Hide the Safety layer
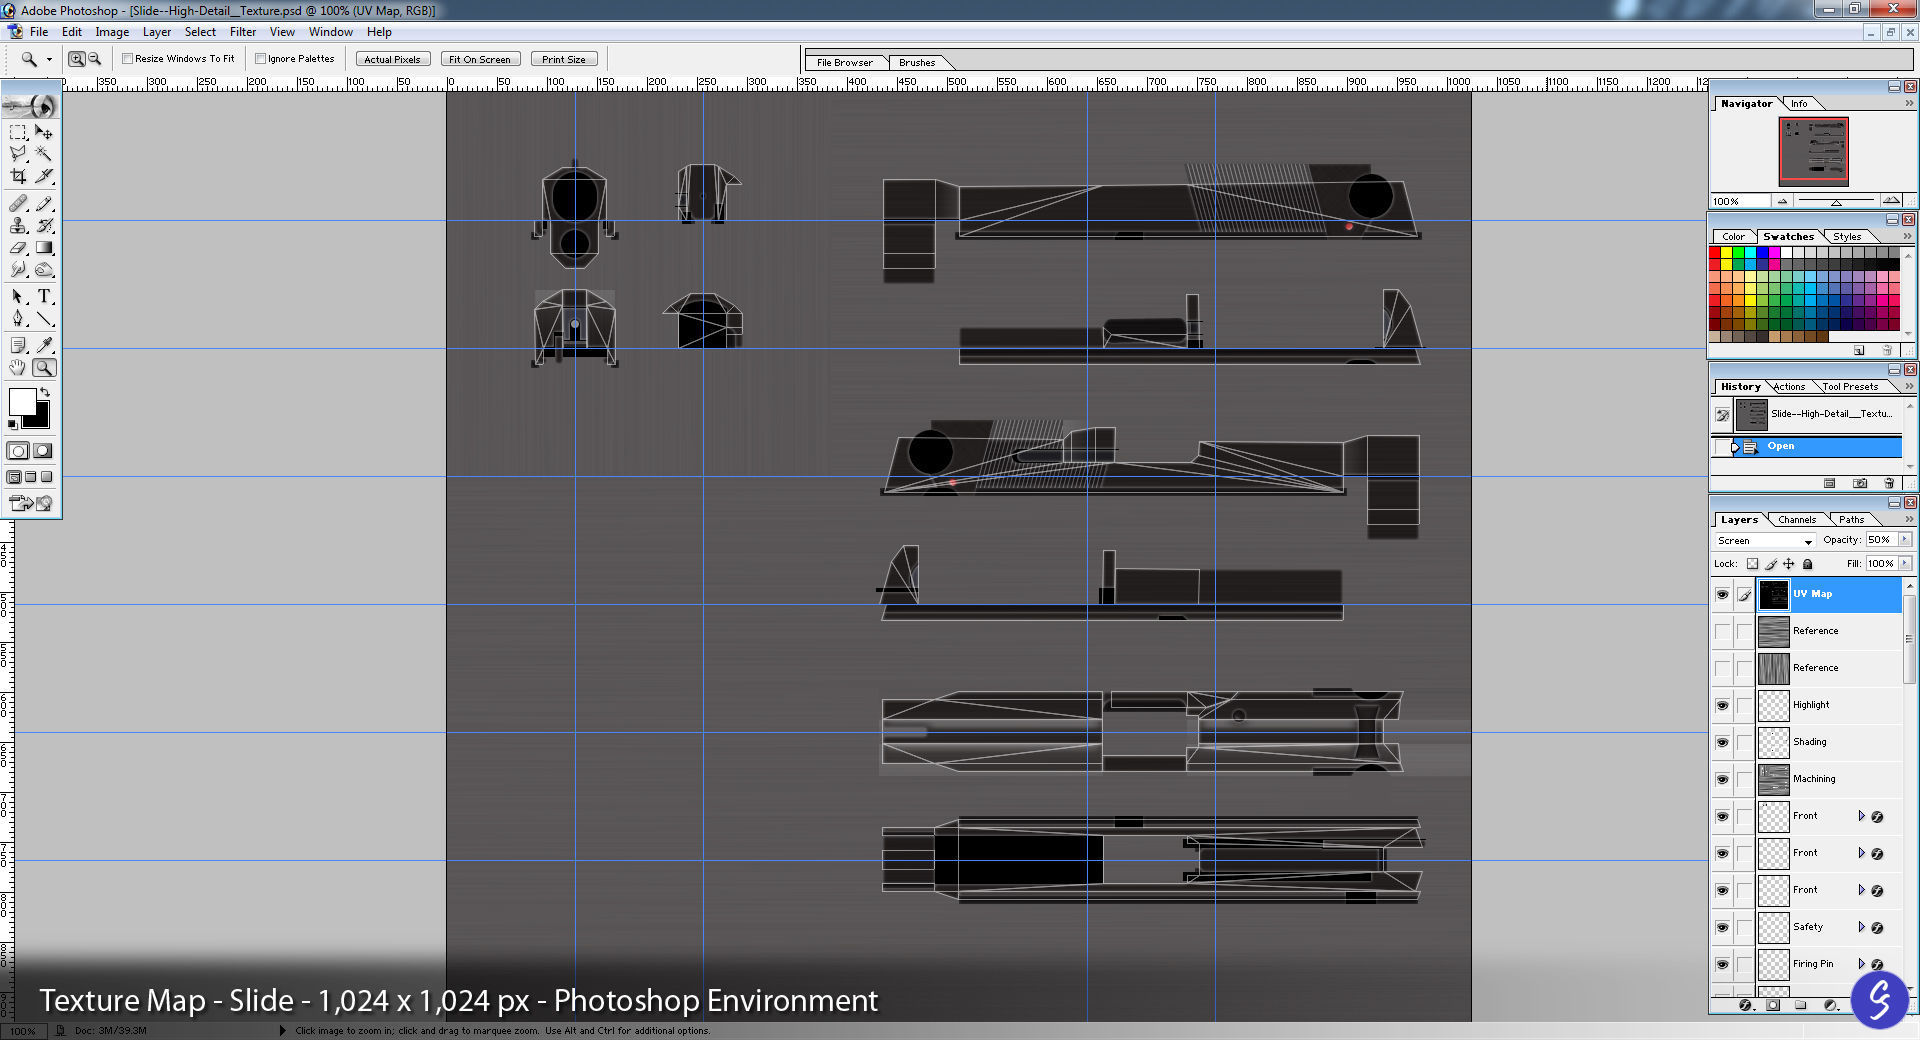1920x1040 pixels. tap(1722, 927)
